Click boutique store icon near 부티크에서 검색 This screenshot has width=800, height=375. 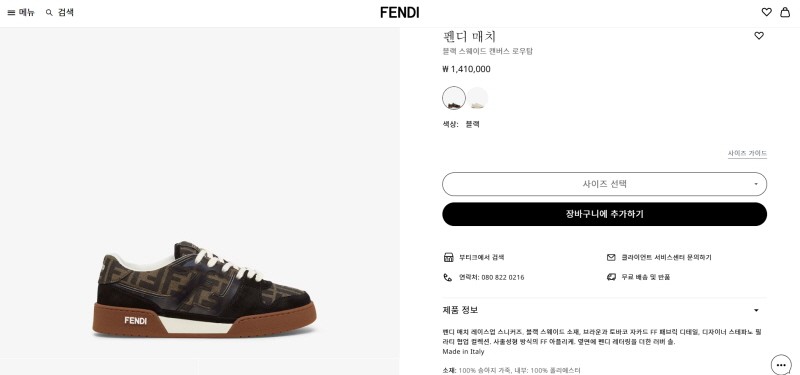point(448,257)
